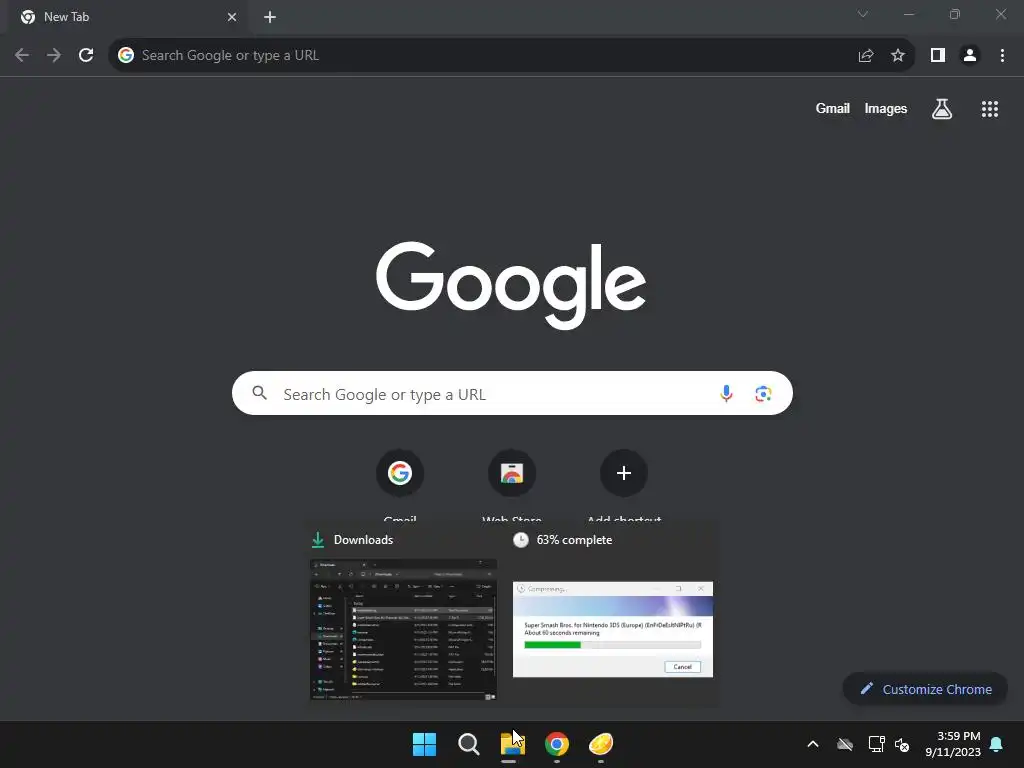Open File Explorer from taskbar
This screenshot has width=1024, height=768.
tap(513, 744)
